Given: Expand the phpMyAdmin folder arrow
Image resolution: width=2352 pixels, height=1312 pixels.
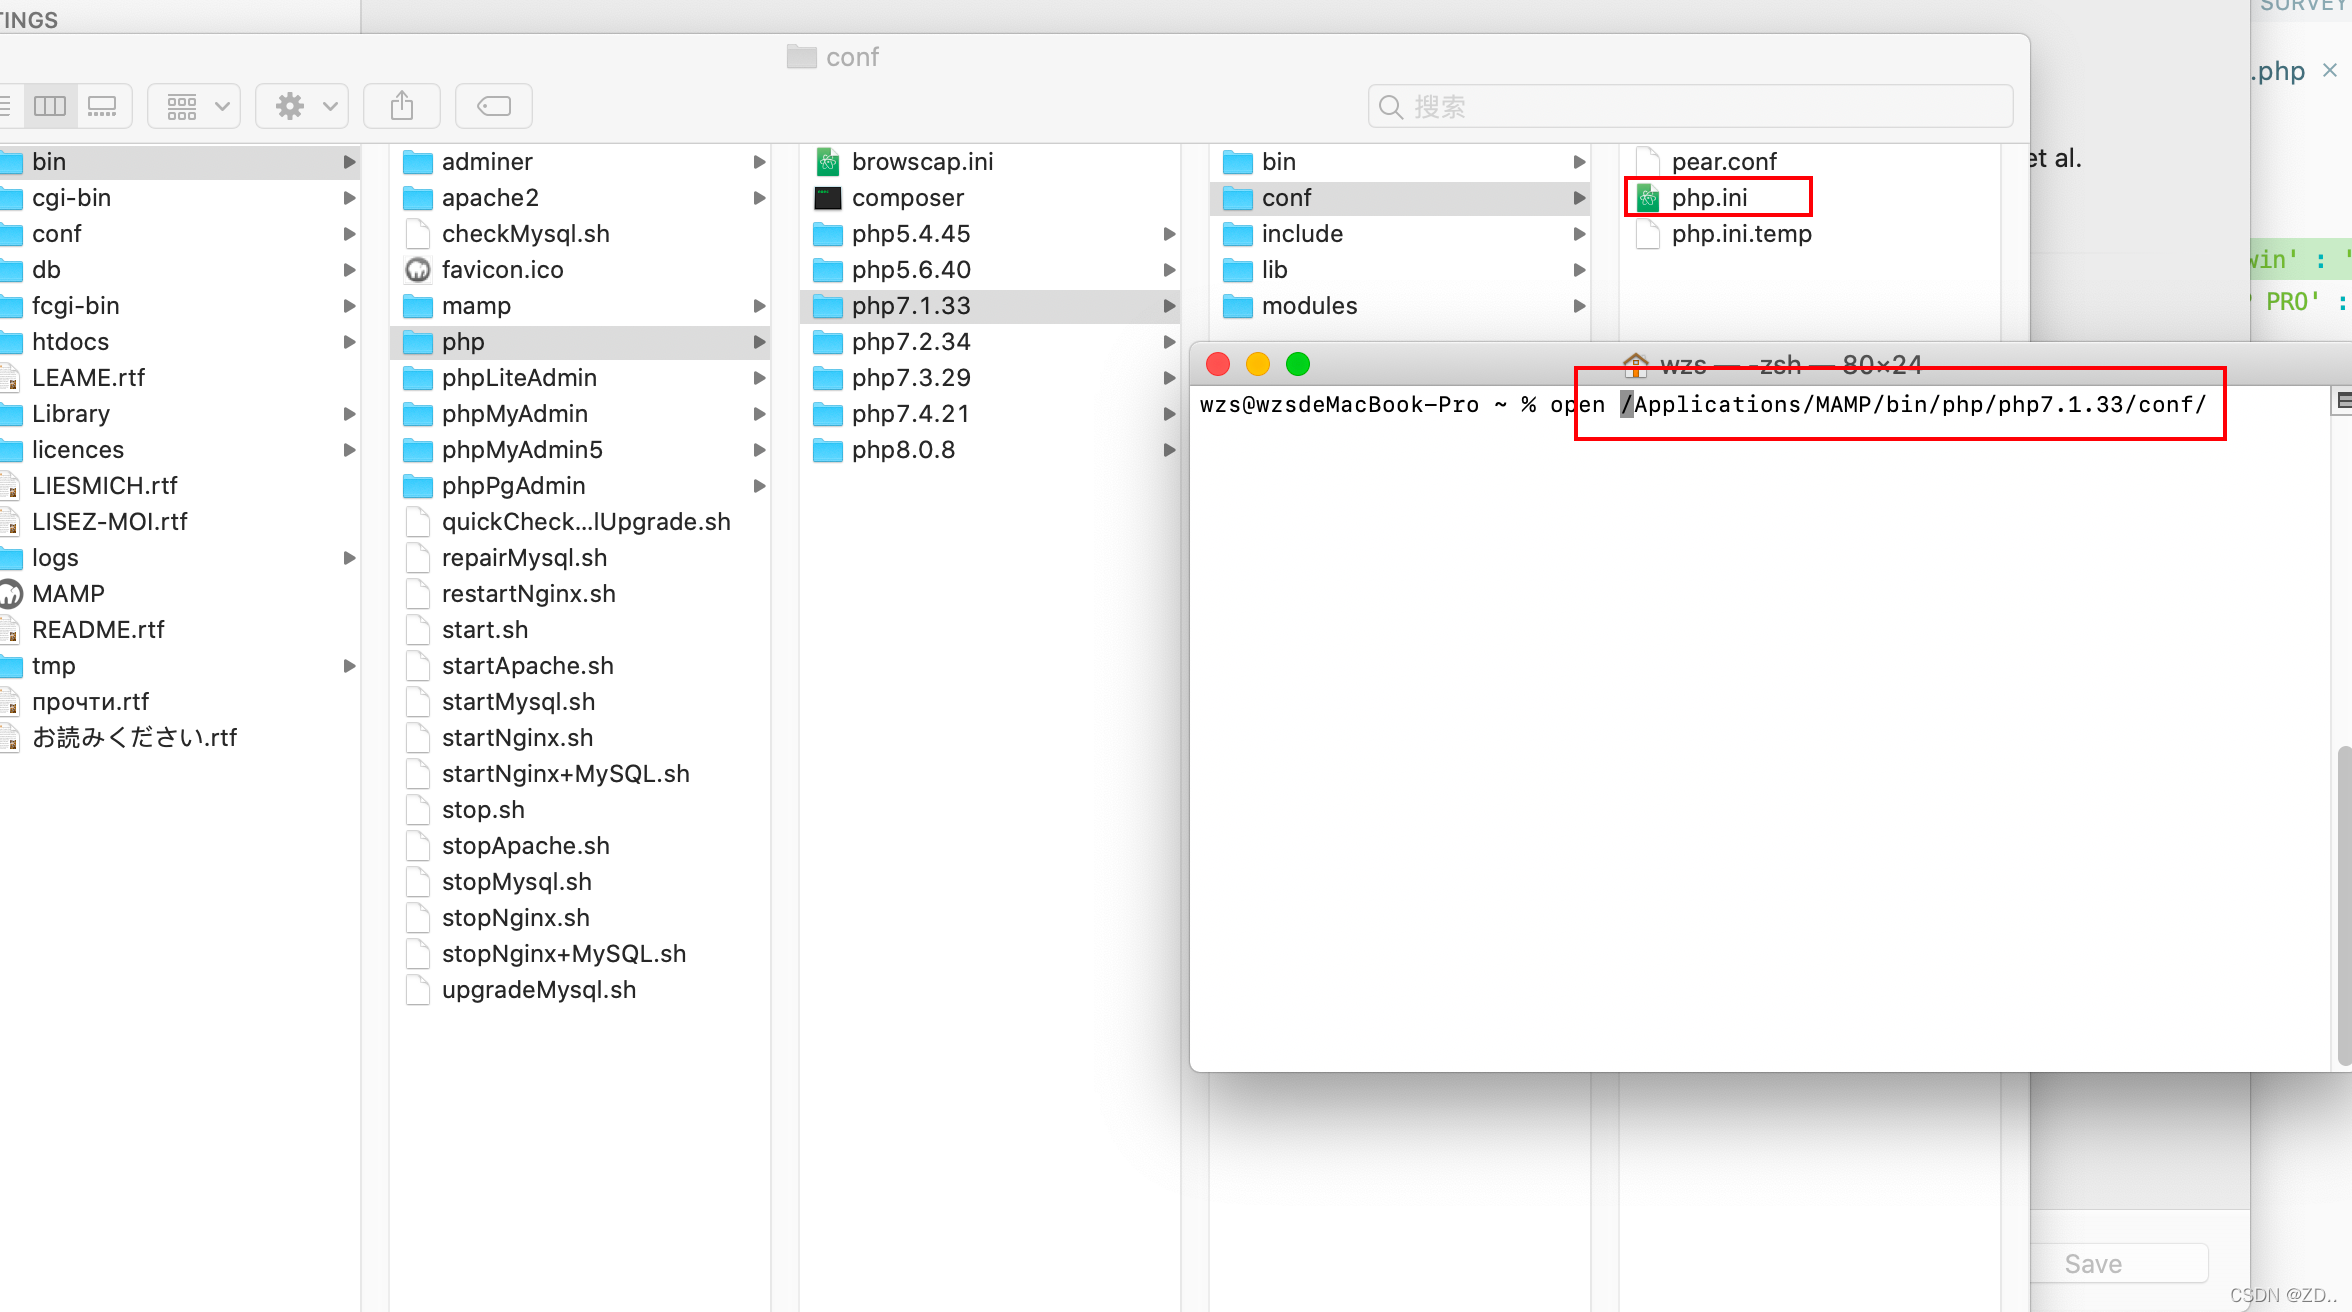Looking at the screenshot, I should pos(759,414).
